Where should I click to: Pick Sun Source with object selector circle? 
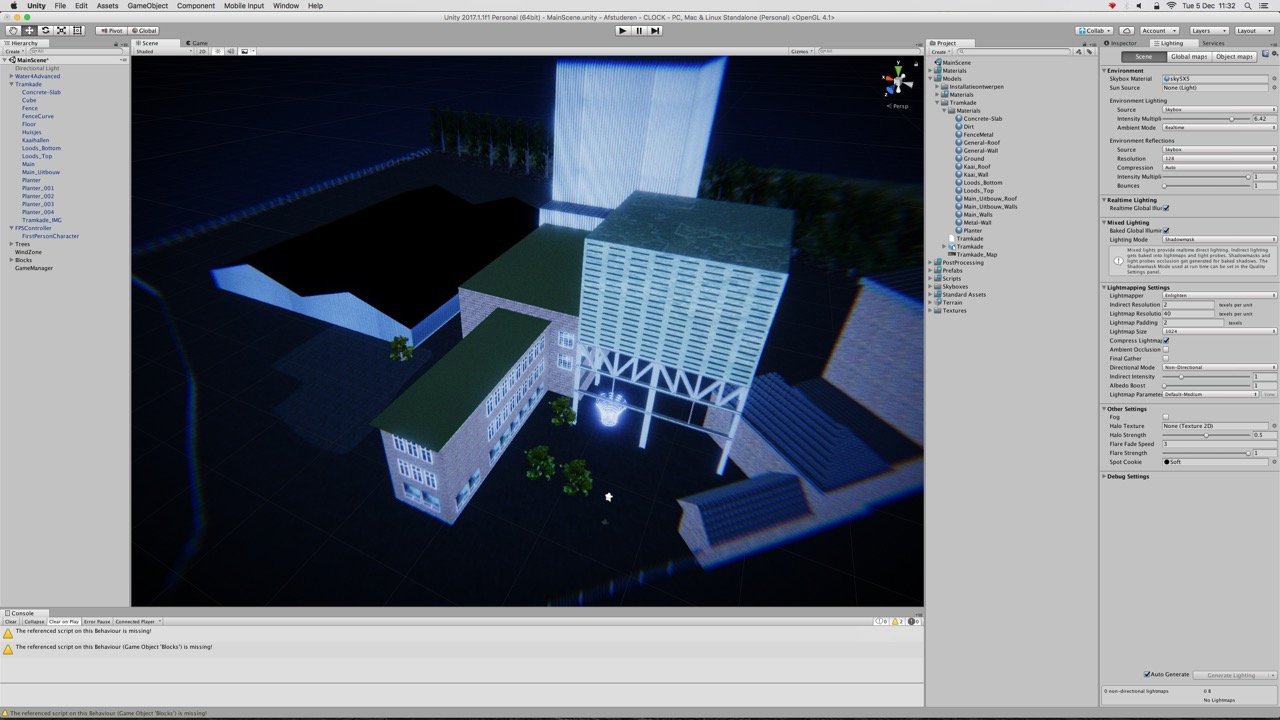pos(1273,88)
